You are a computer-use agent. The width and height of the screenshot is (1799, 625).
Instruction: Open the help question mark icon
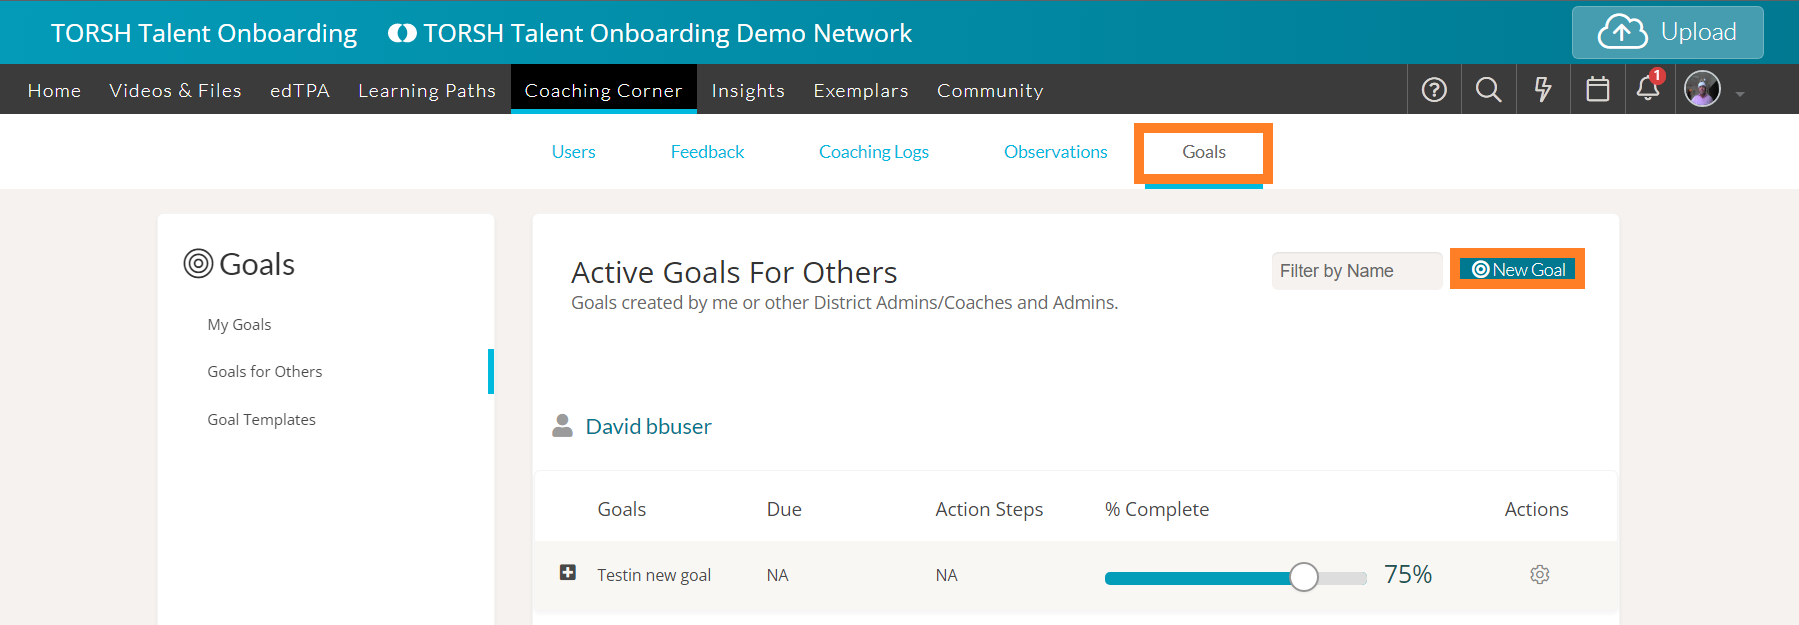(1434, 90)
